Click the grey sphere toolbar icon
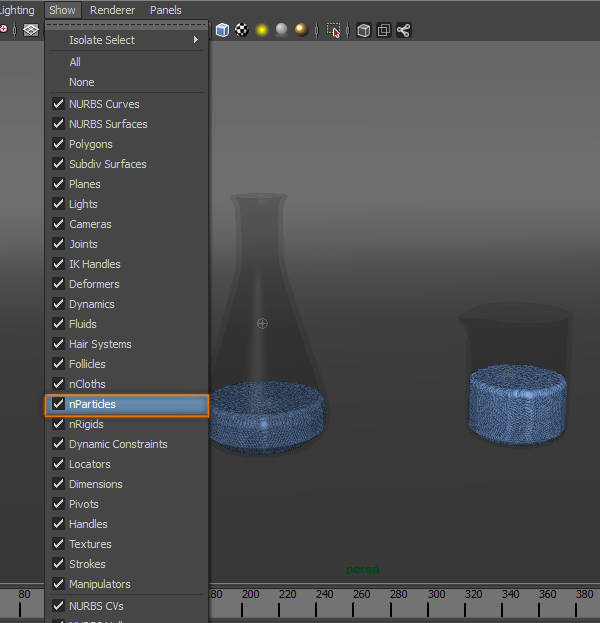The image size is (600, 623). click(282, 30)
